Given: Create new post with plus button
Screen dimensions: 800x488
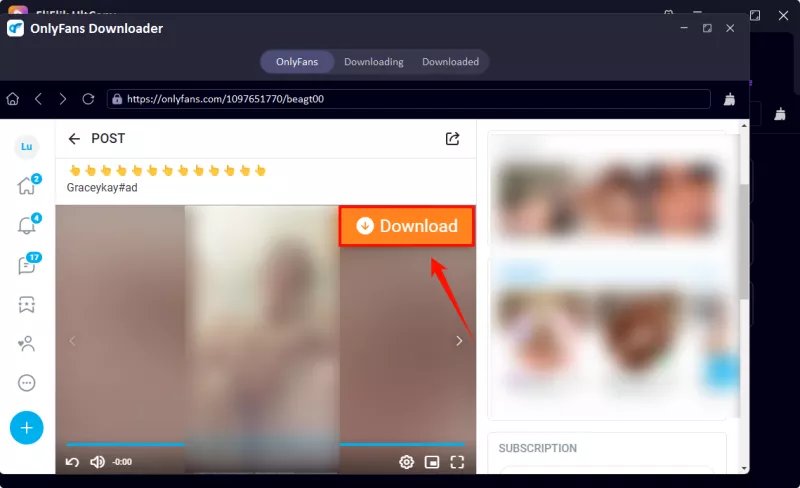Looking at the screenshot, I should pyautogui.click(x=27, y=428).
